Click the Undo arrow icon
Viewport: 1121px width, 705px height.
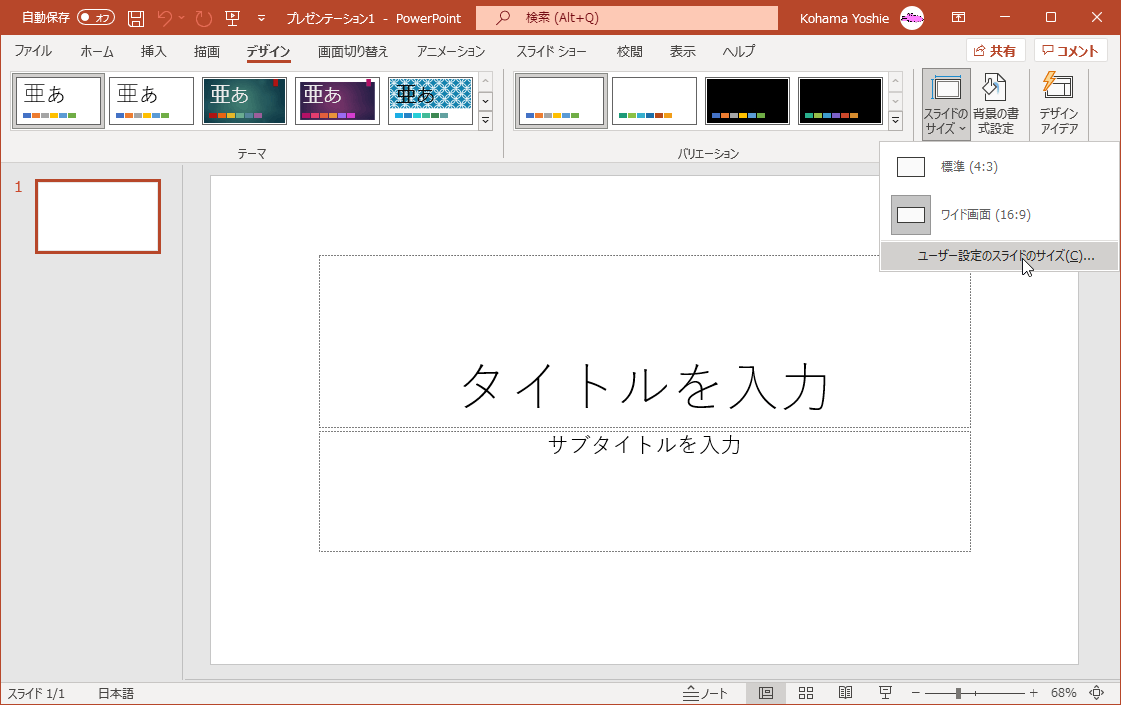pos(164,18)
